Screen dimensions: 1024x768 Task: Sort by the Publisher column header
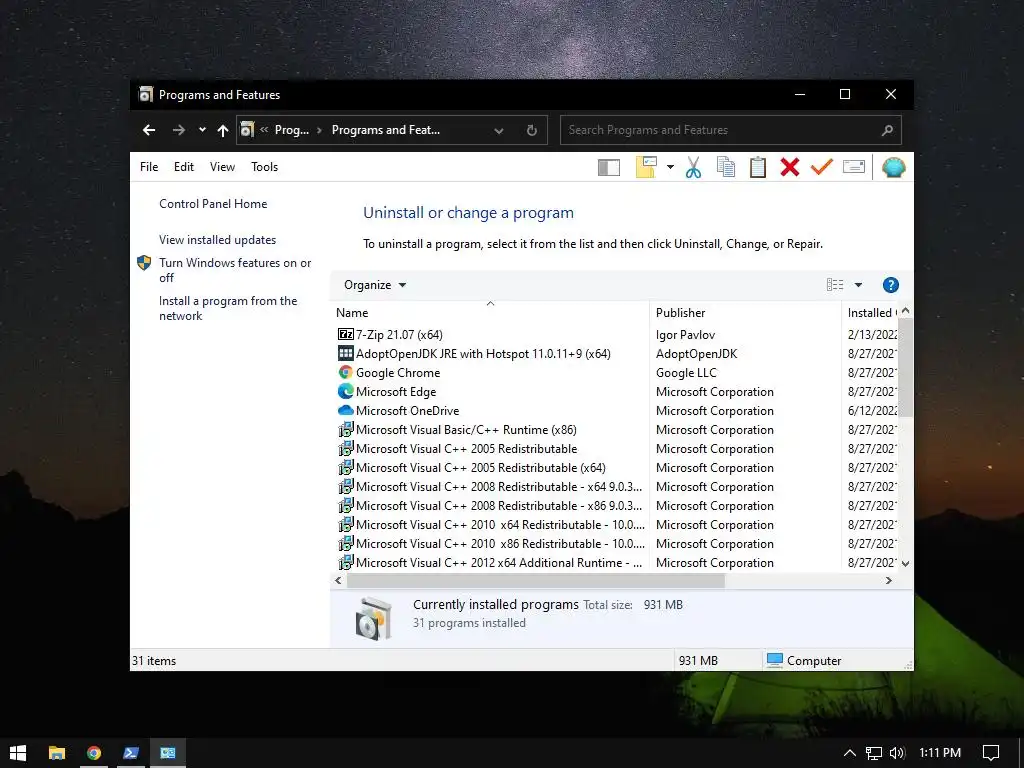pyautogui.click(x=745, y=313)
